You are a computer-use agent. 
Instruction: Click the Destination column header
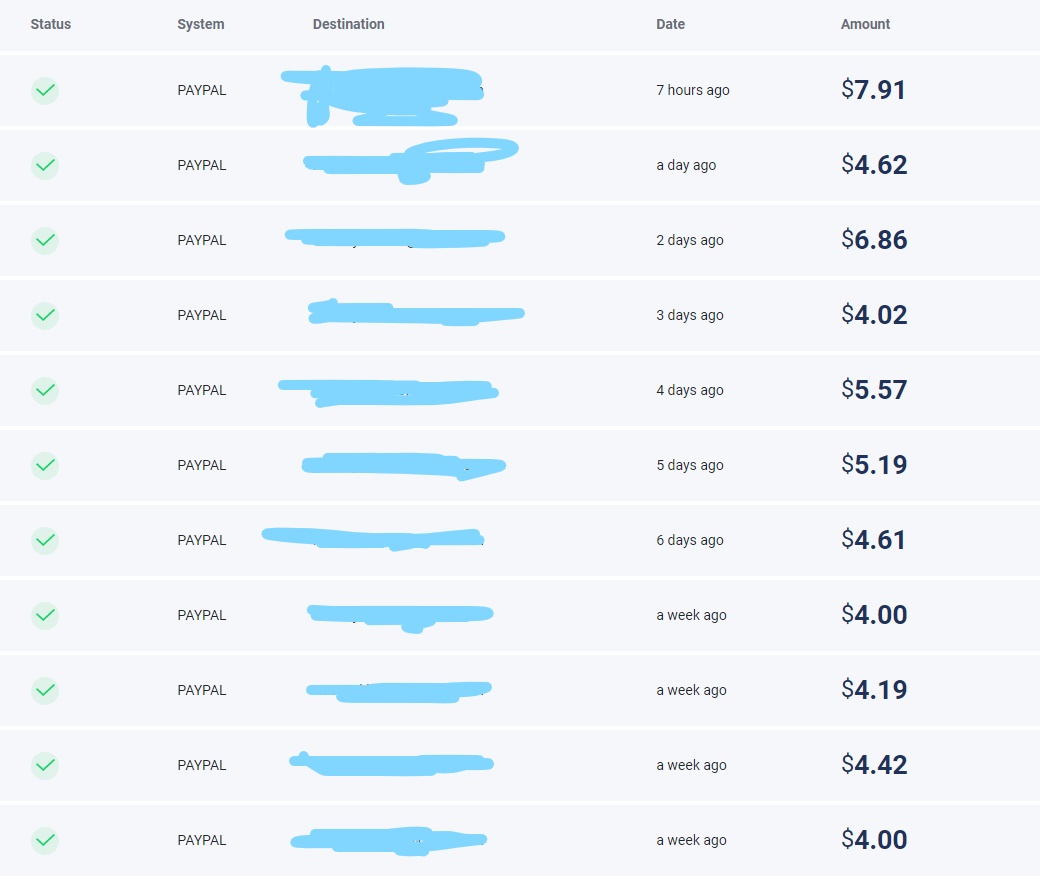(348, 24)
